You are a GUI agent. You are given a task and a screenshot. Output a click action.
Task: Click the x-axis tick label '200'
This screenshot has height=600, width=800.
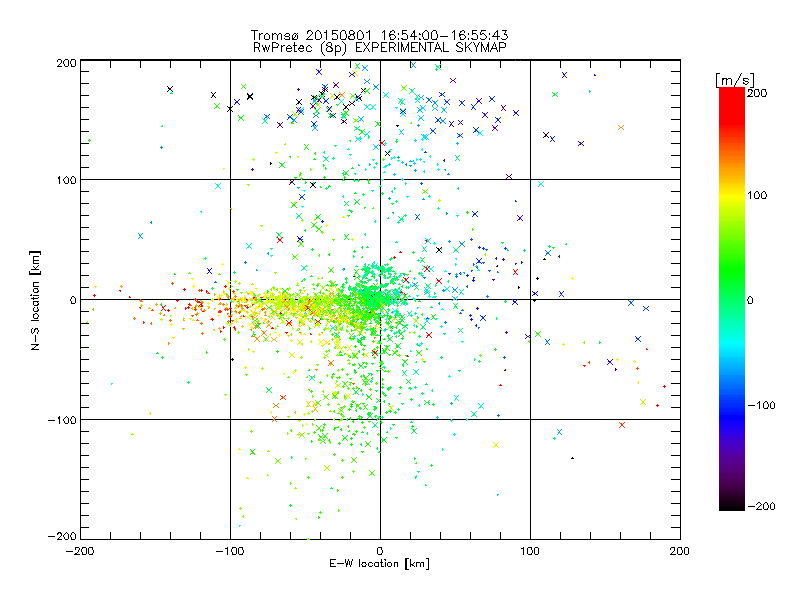coord(680,551)
